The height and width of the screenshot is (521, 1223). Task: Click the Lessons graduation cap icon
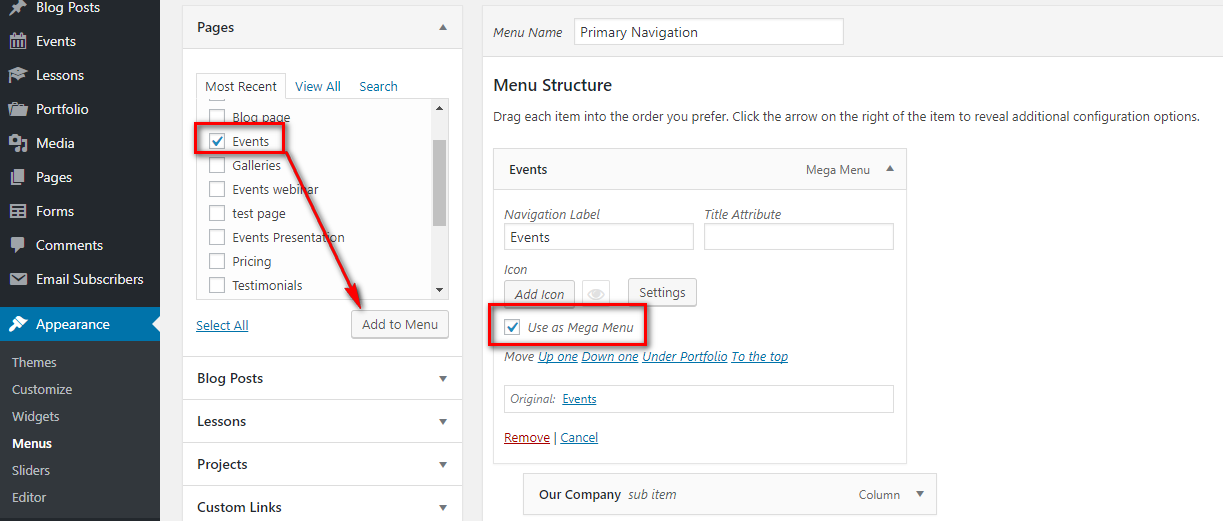[18, 75]
